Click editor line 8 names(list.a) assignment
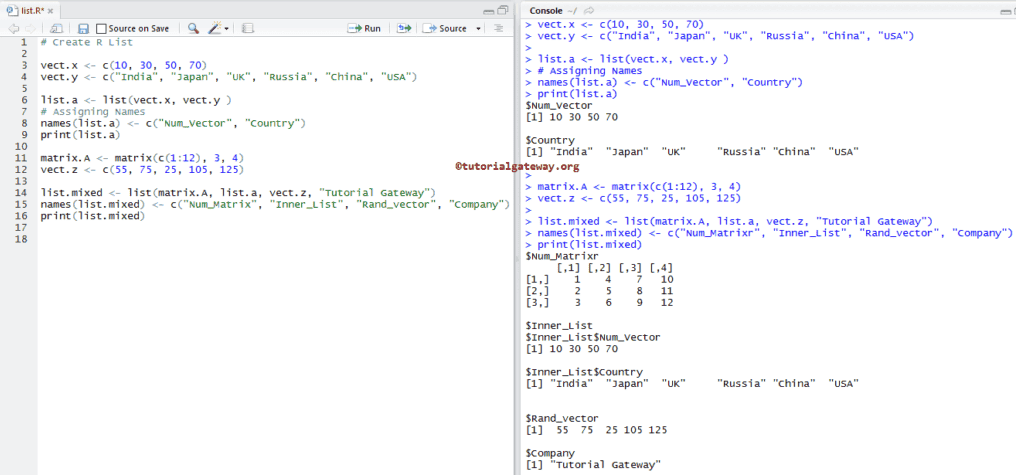Viewport: 1016px width, 475px height. pos(172,123)
